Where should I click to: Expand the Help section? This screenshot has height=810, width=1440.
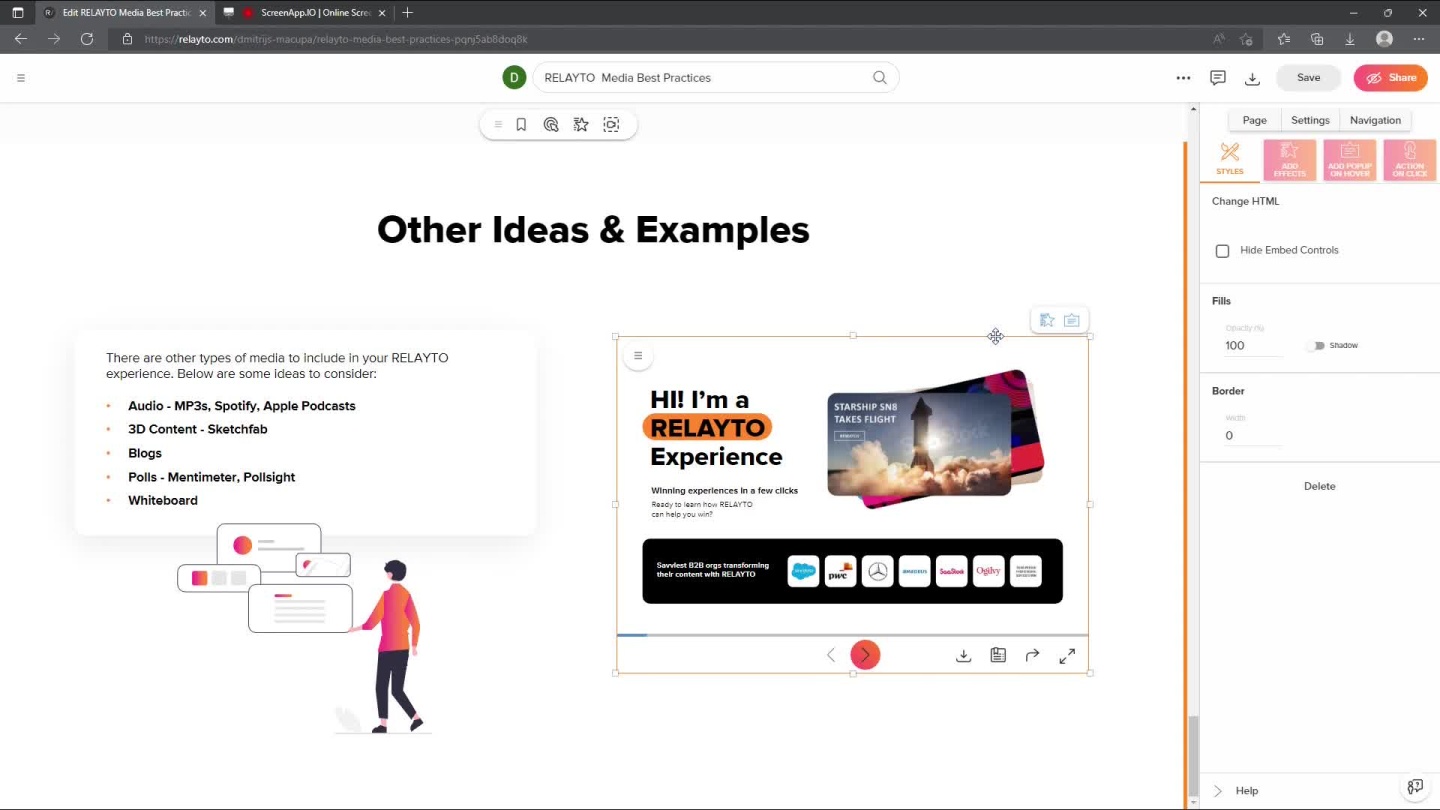pos(1218,791)
